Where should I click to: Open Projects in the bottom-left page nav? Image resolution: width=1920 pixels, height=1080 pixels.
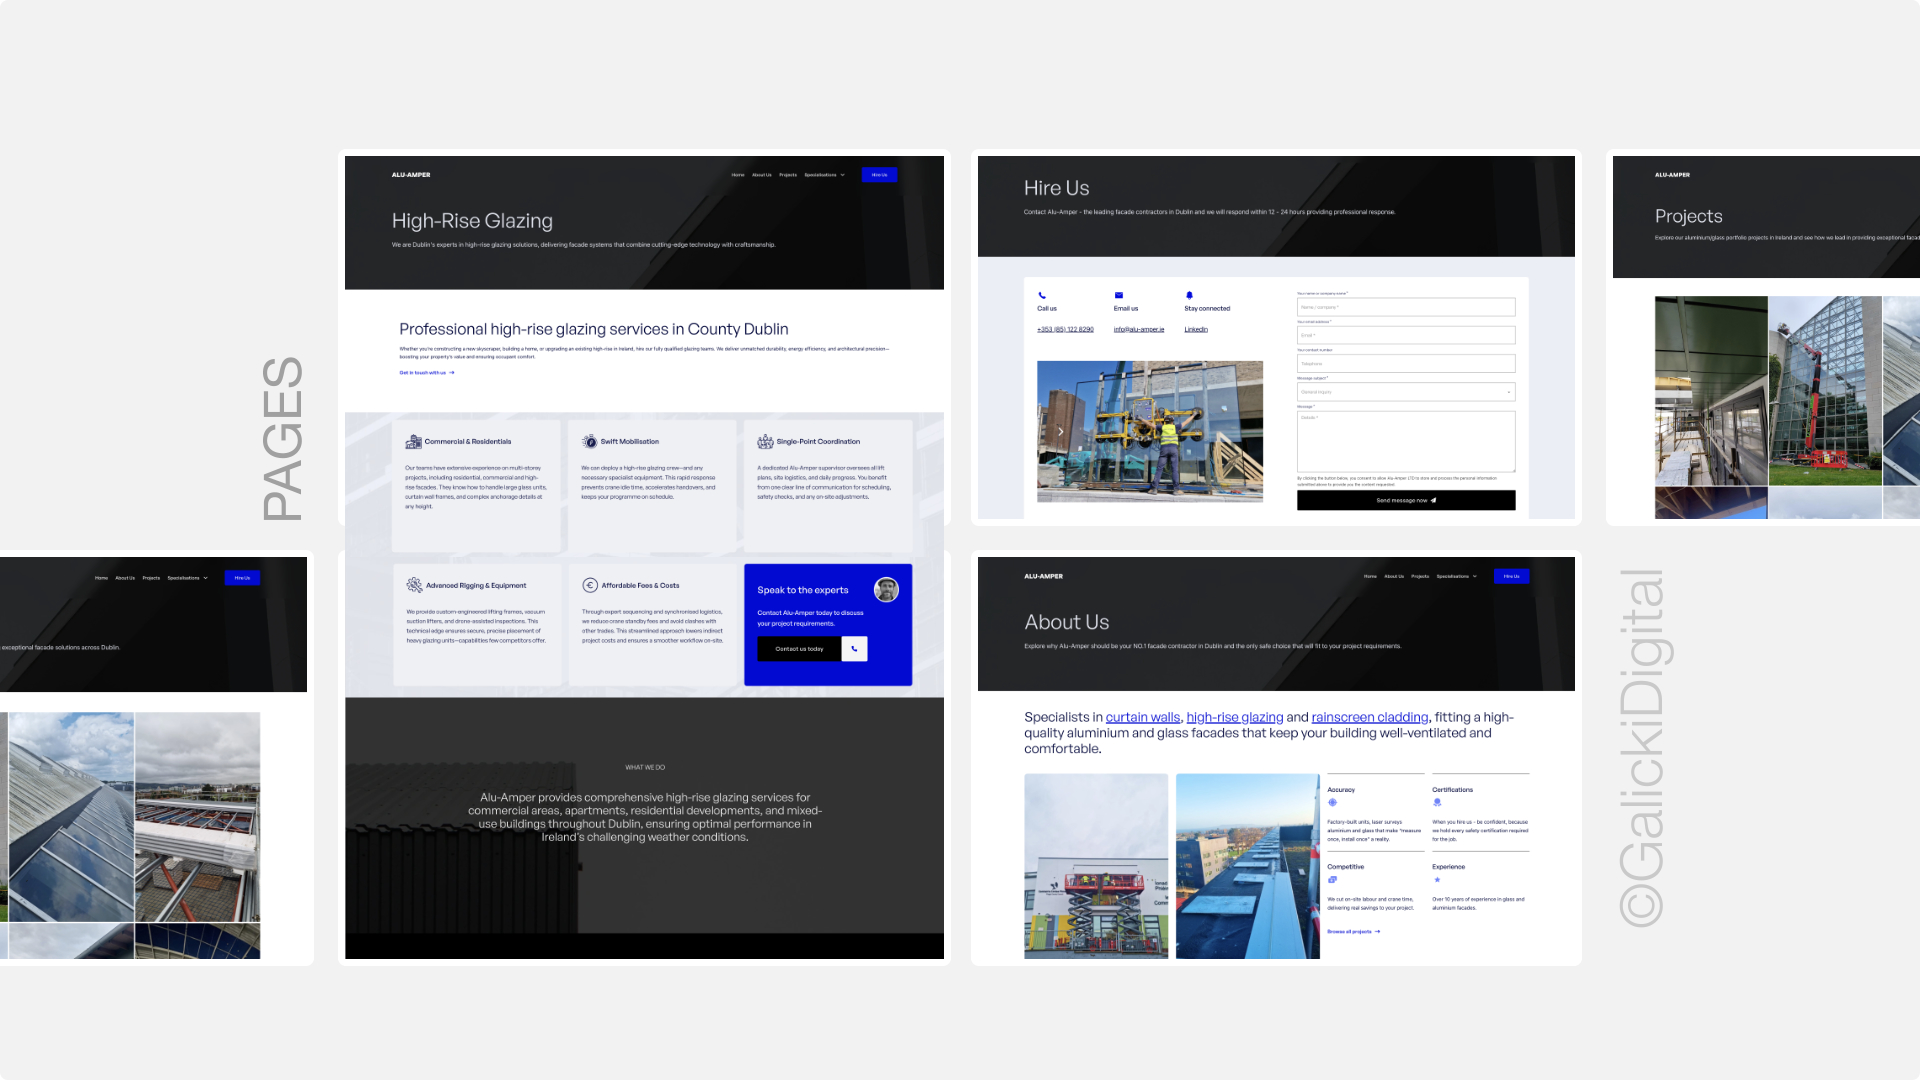click(151, 577)
